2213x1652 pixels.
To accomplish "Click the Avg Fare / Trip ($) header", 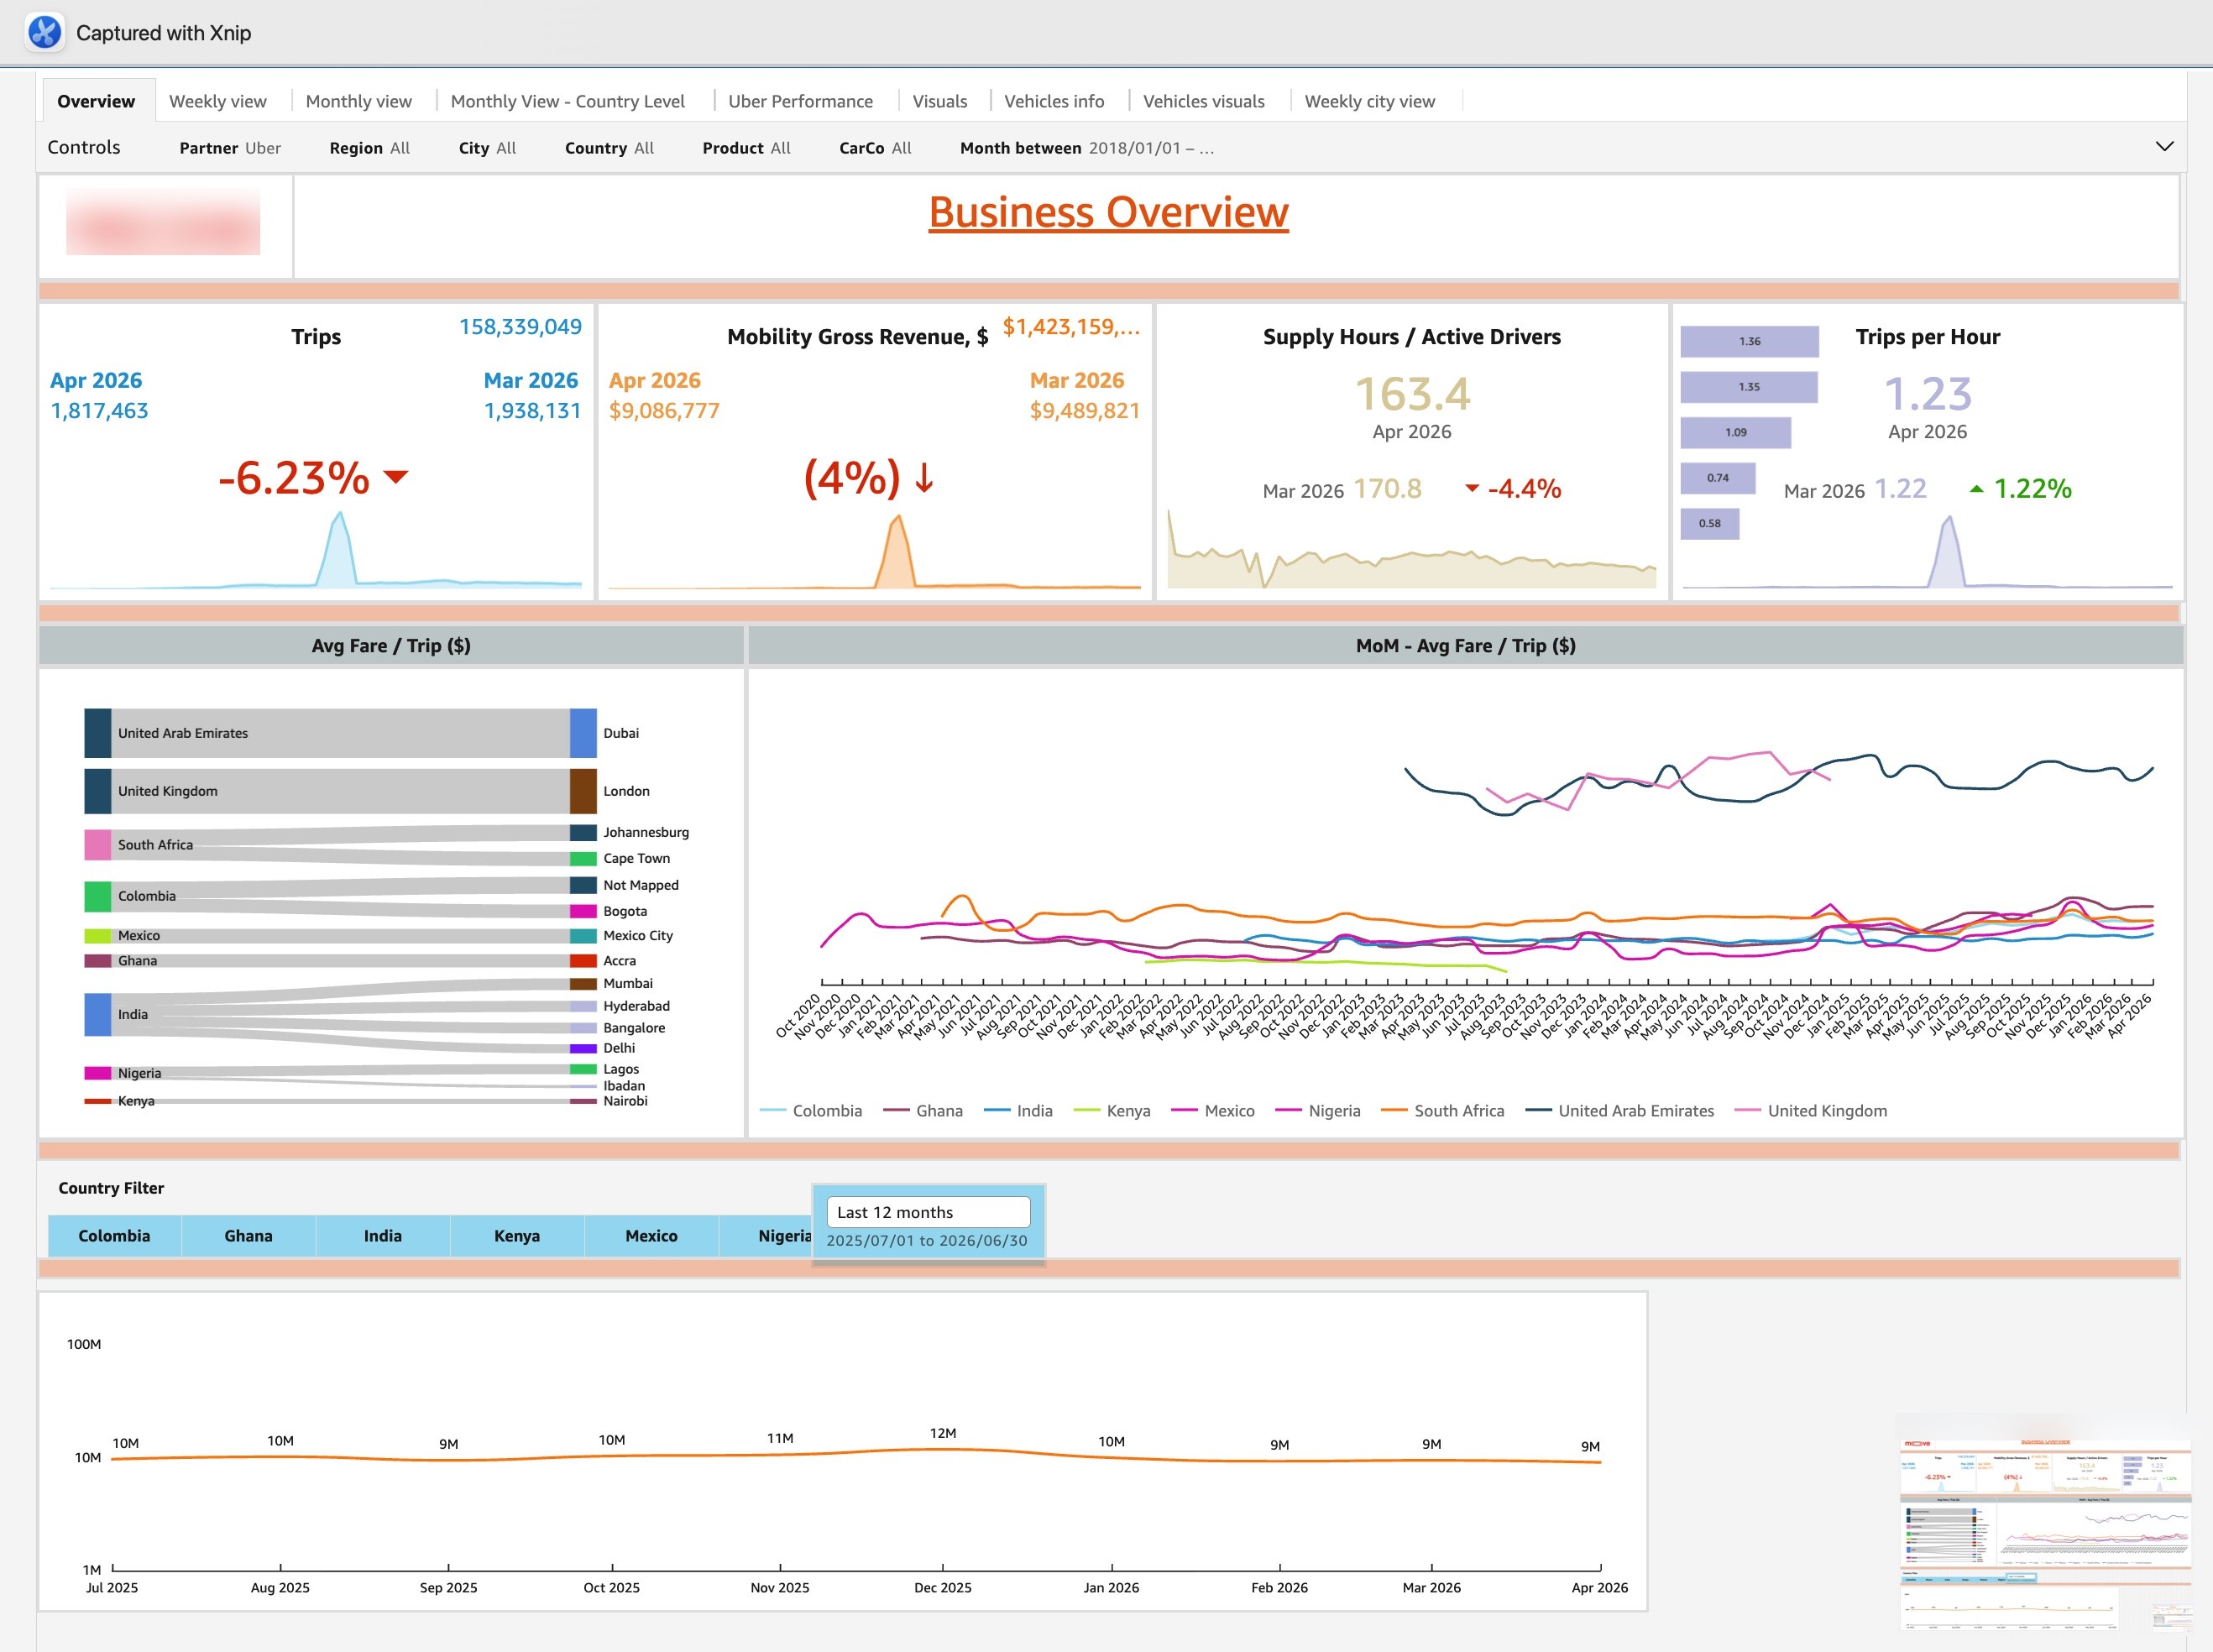I will coord(391,646).
